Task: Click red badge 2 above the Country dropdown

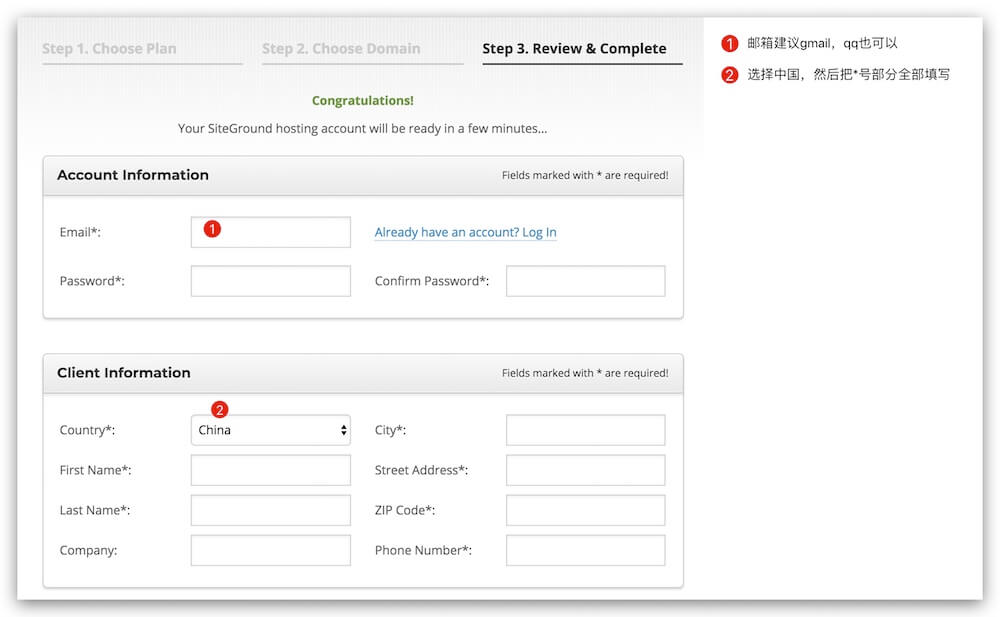Action: [220, 409]
